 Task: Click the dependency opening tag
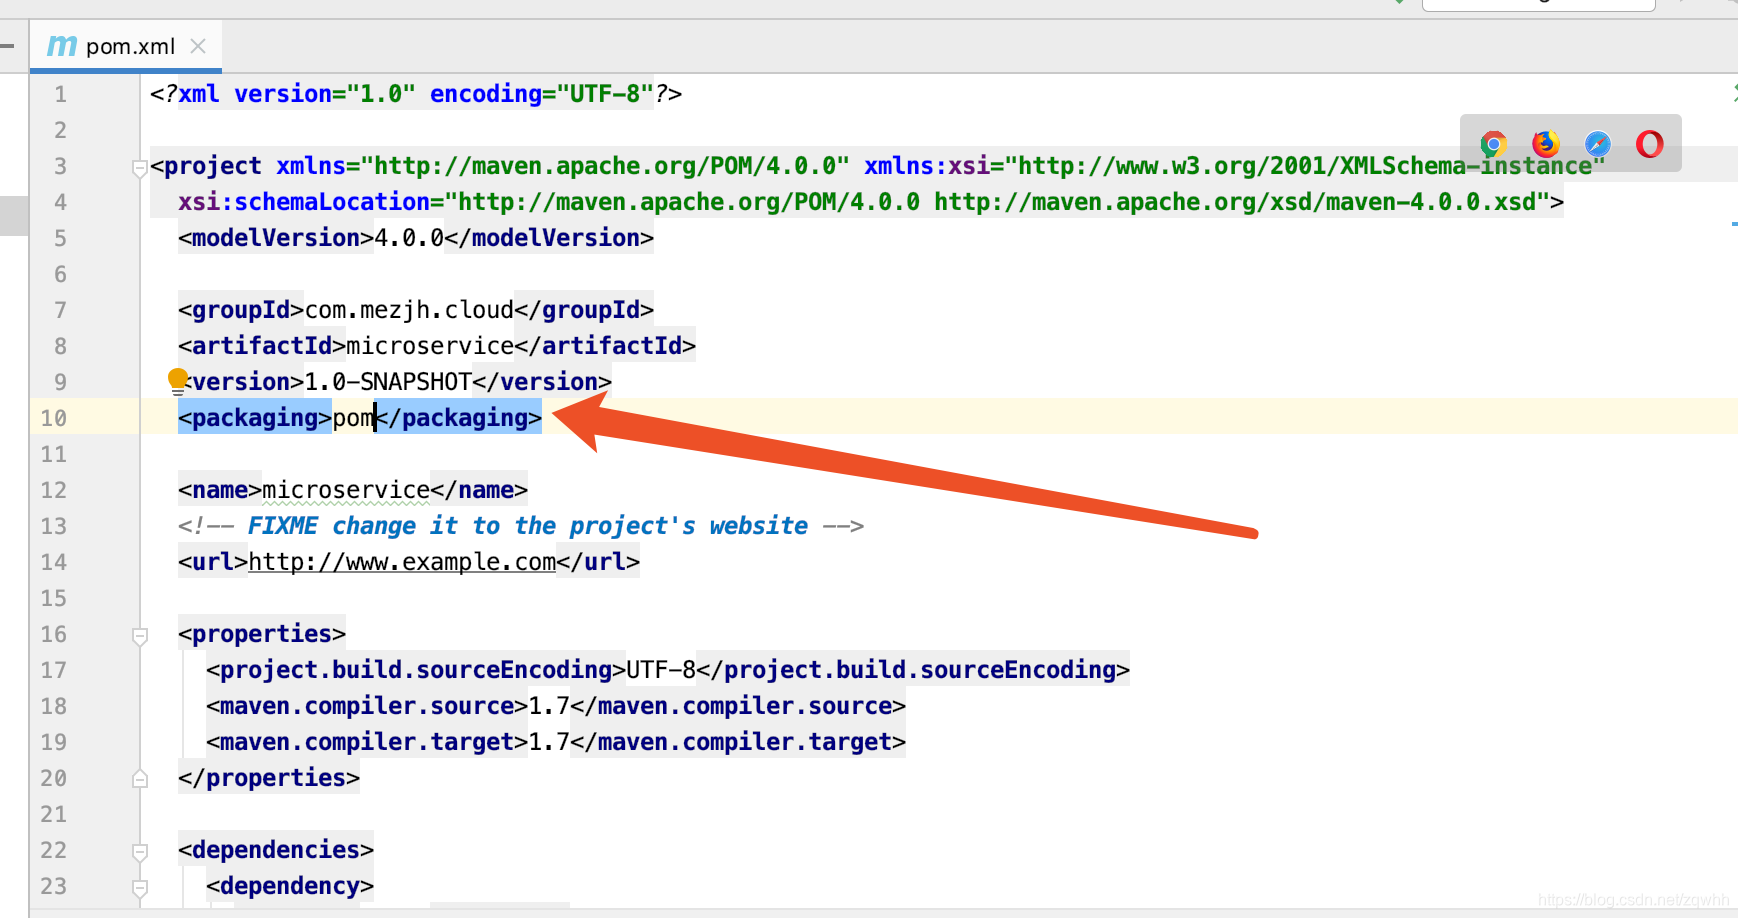tap(290, 886)
